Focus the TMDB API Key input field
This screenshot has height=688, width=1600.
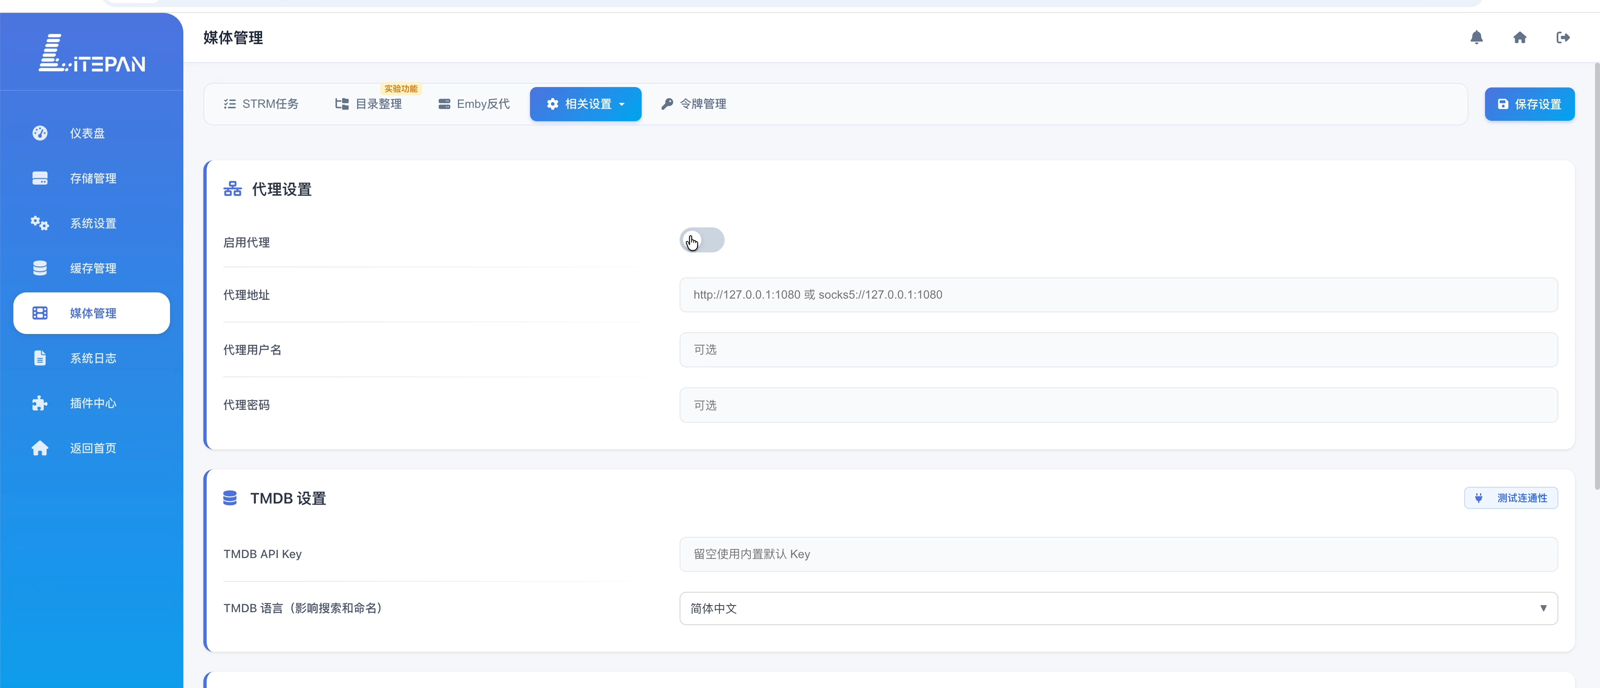tap(1118, 554)
